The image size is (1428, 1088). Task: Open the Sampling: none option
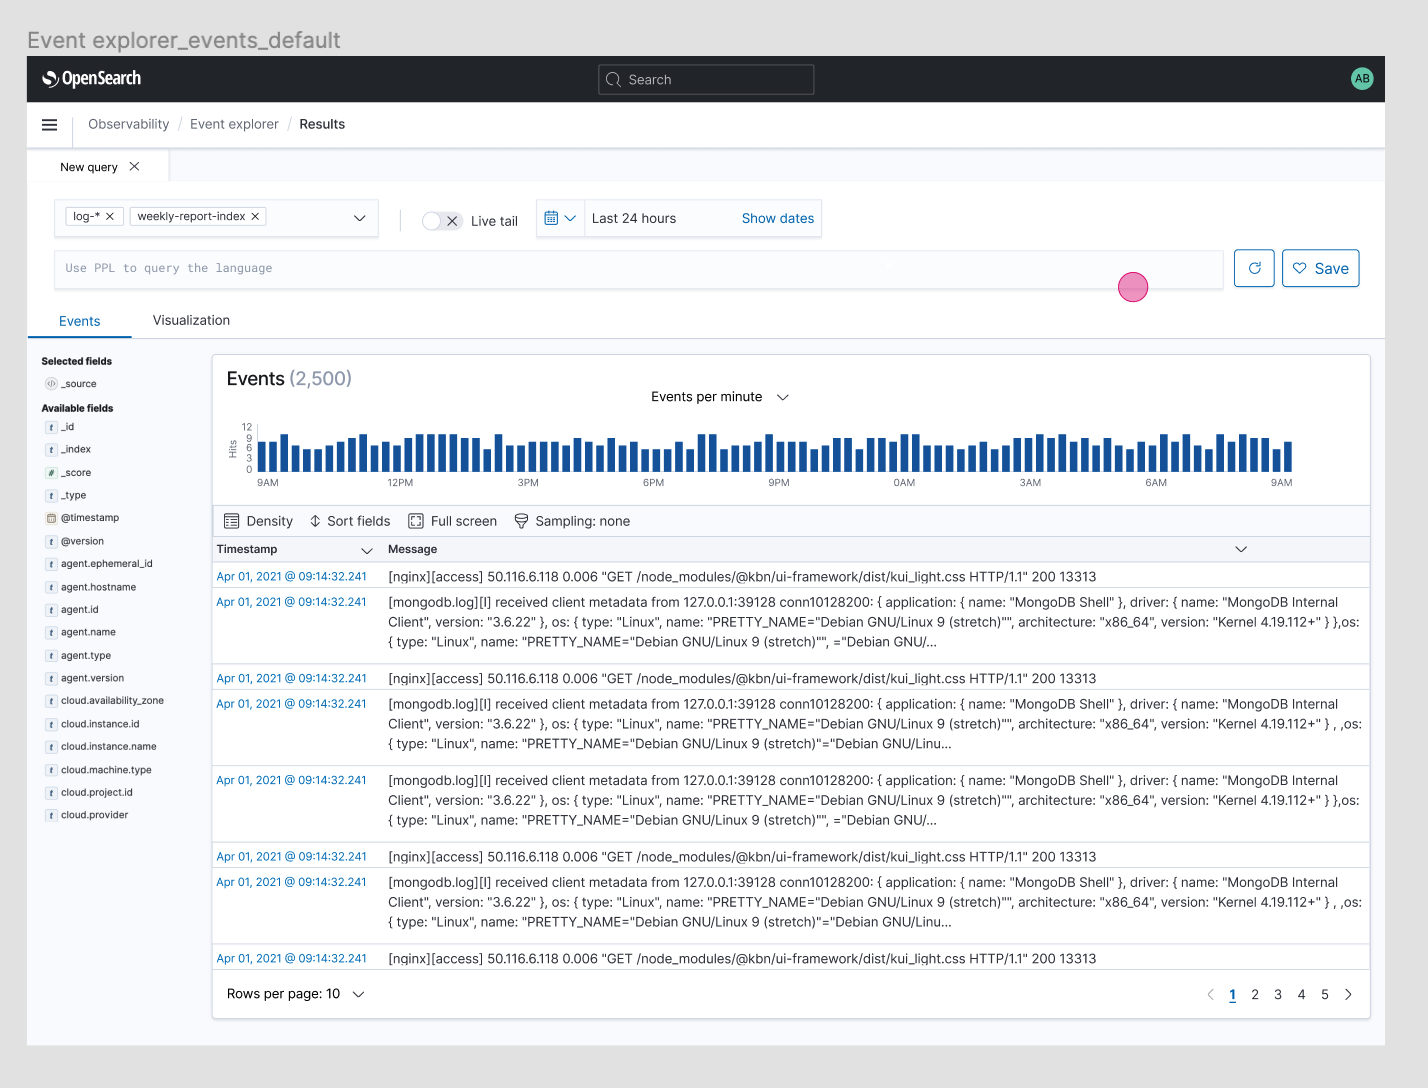tap(572, 521)
